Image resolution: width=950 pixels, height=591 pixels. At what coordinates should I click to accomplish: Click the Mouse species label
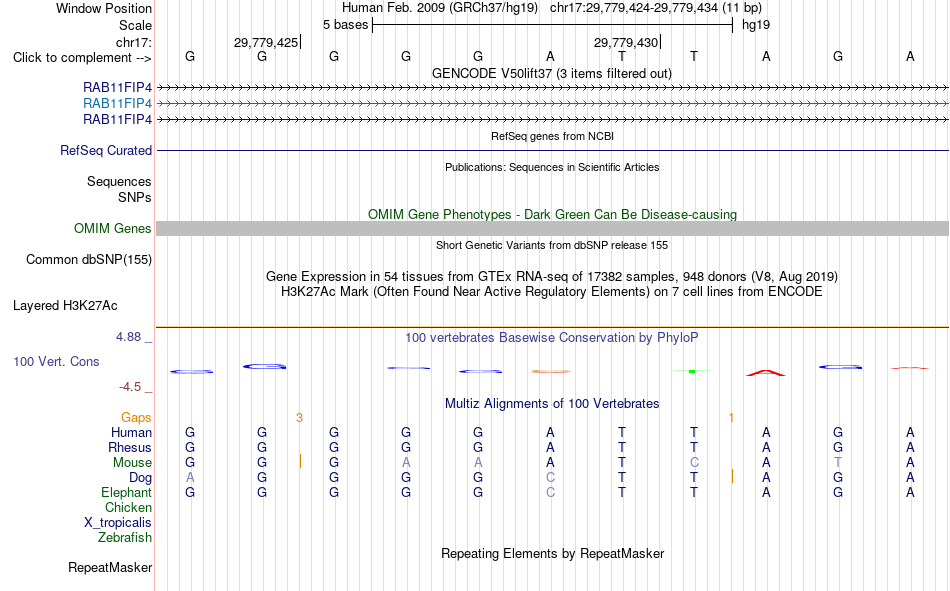point(132,462)
